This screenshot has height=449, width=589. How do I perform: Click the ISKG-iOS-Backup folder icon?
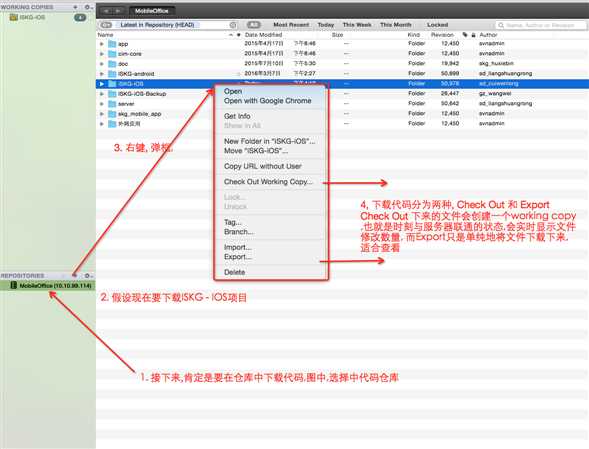pos(112,94)
